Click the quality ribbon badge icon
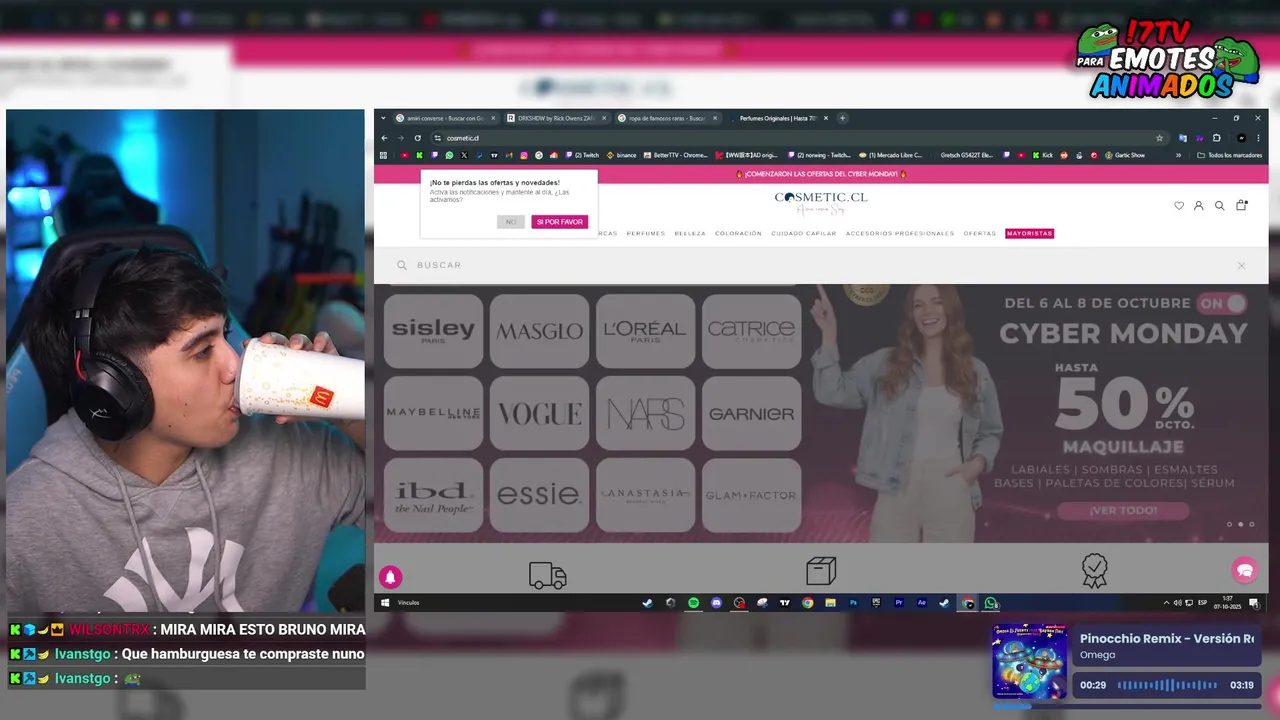The image size is (1280, 720). pos(1094,571)
